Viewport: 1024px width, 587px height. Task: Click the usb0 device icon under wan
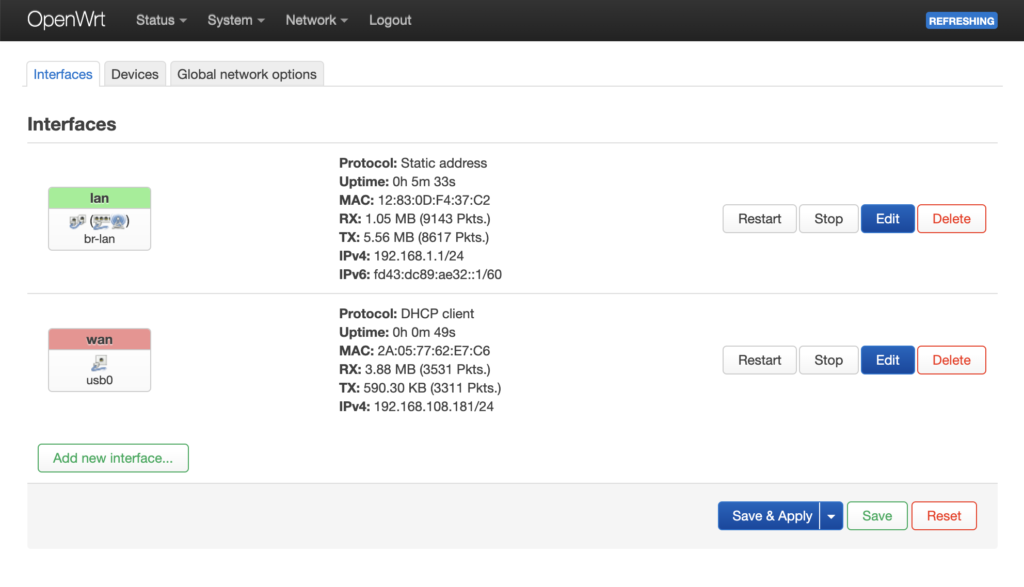click(99, 363)
